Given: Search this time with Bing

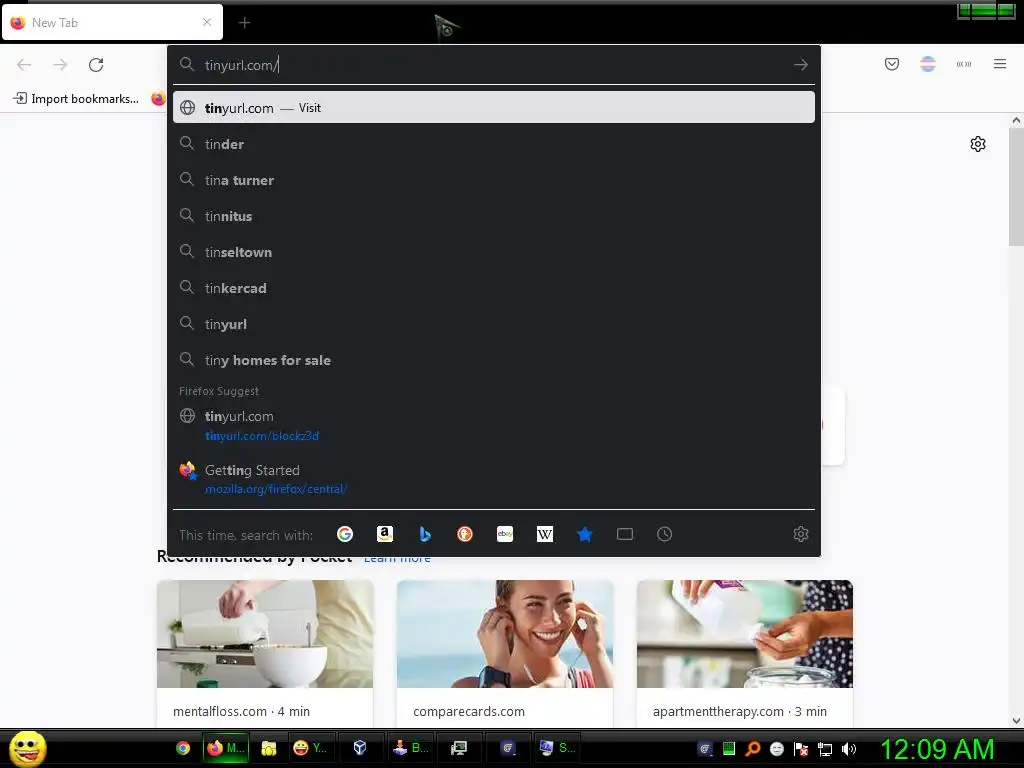Looking at the screenshot, I should [x=425, y=534].
